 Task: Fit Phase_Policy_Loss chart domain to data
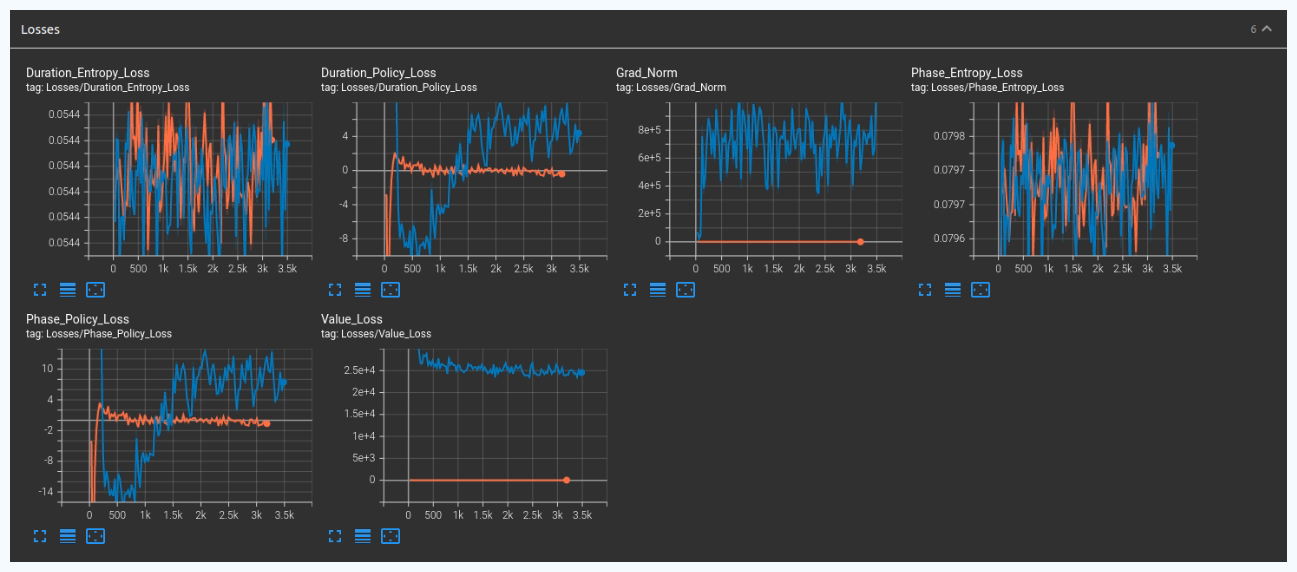coord(96,537)
